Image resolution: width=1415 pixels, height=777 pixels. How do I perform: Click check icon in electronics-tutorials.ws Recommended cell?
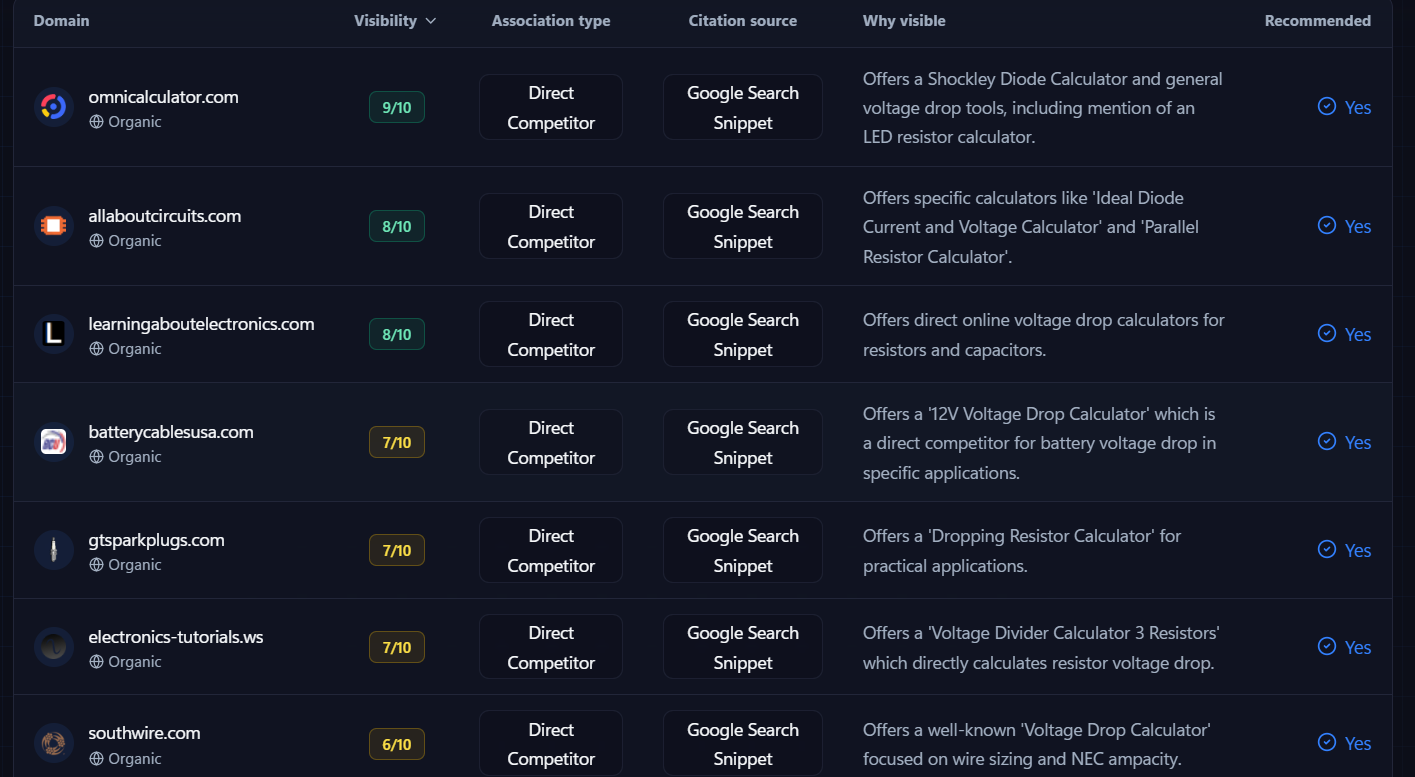(x=1327, y=646)
